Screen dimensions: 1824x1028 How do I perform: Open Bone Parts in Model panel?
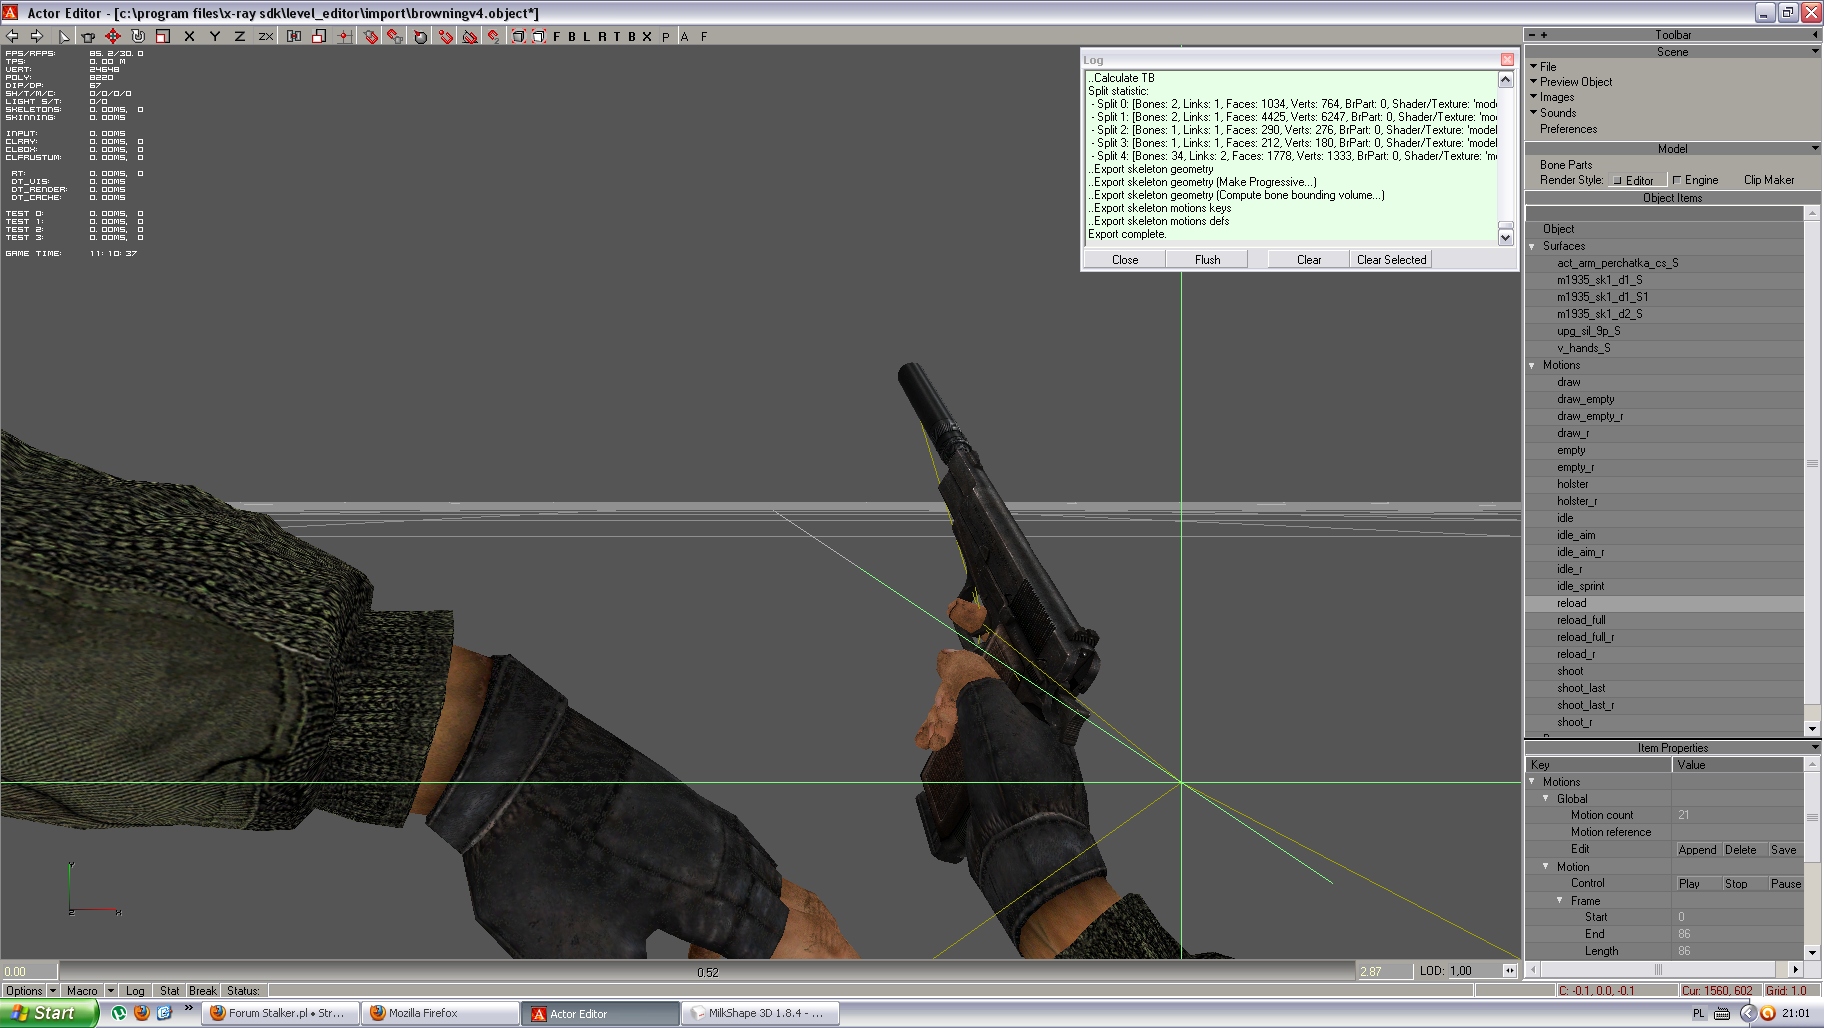coord(1566,165)
